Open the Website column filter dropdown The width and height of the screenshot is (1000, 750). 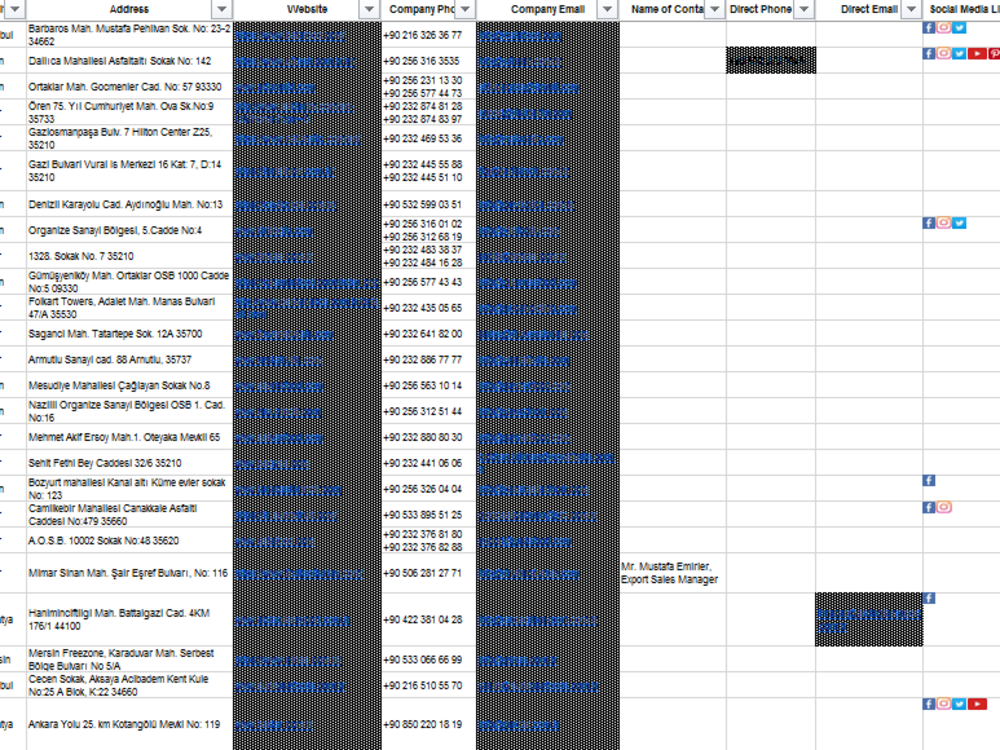pyautogui.click(x=369, y=10)
